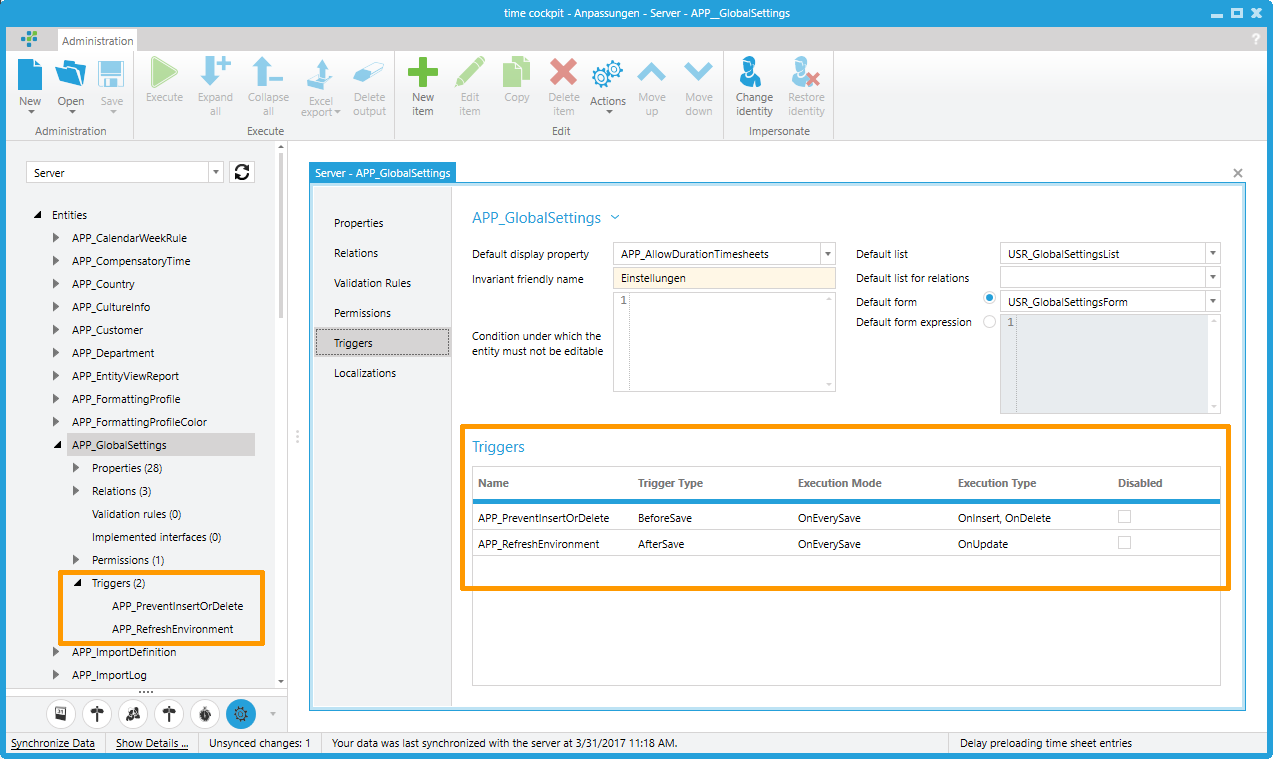Open the Default list for relations dropdown
The width and height of the screenshot is (1273, 759).
[1212, 278]
